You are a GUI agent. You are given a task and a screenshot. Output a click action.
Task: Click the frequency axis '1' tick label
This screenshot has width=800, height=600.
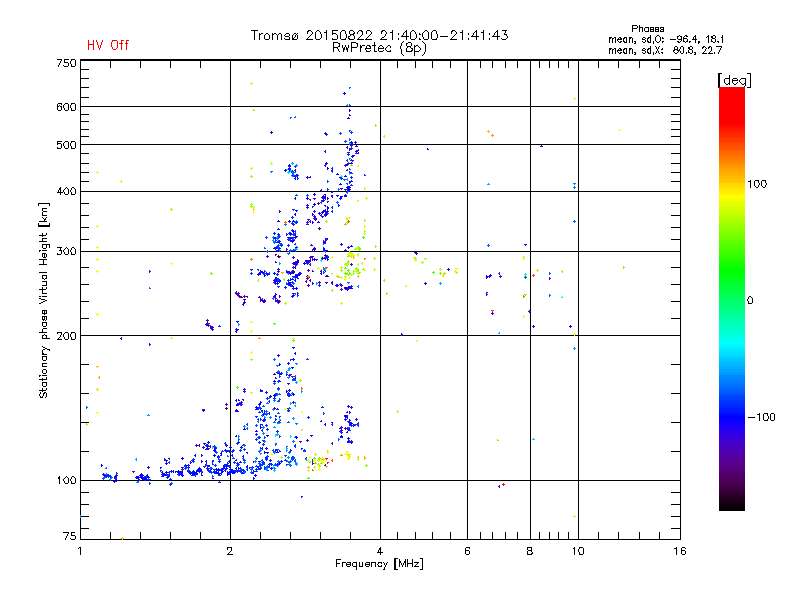point(80,551)
